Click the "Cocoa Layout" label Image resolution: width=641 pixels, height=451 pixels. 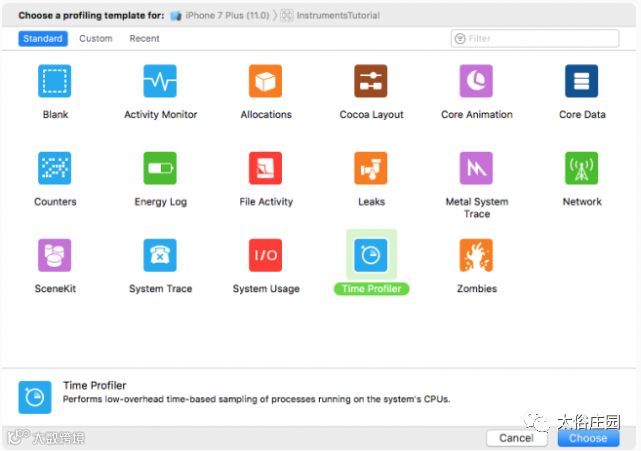(x=371, y=114)
